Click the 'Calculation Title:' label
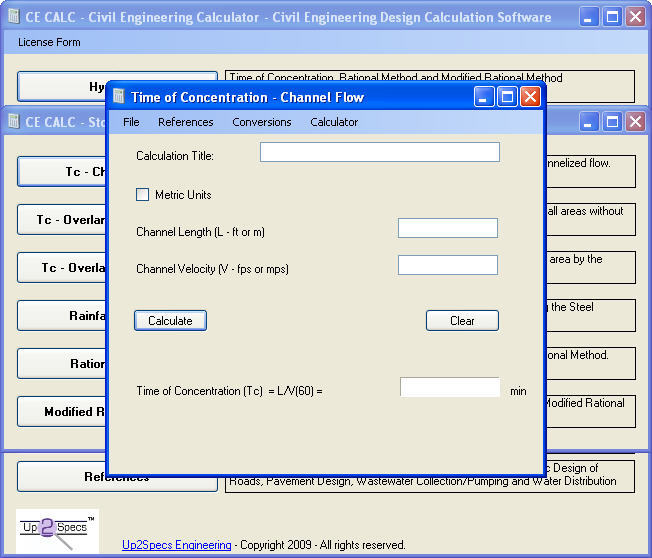 click(x=175, y=156)
